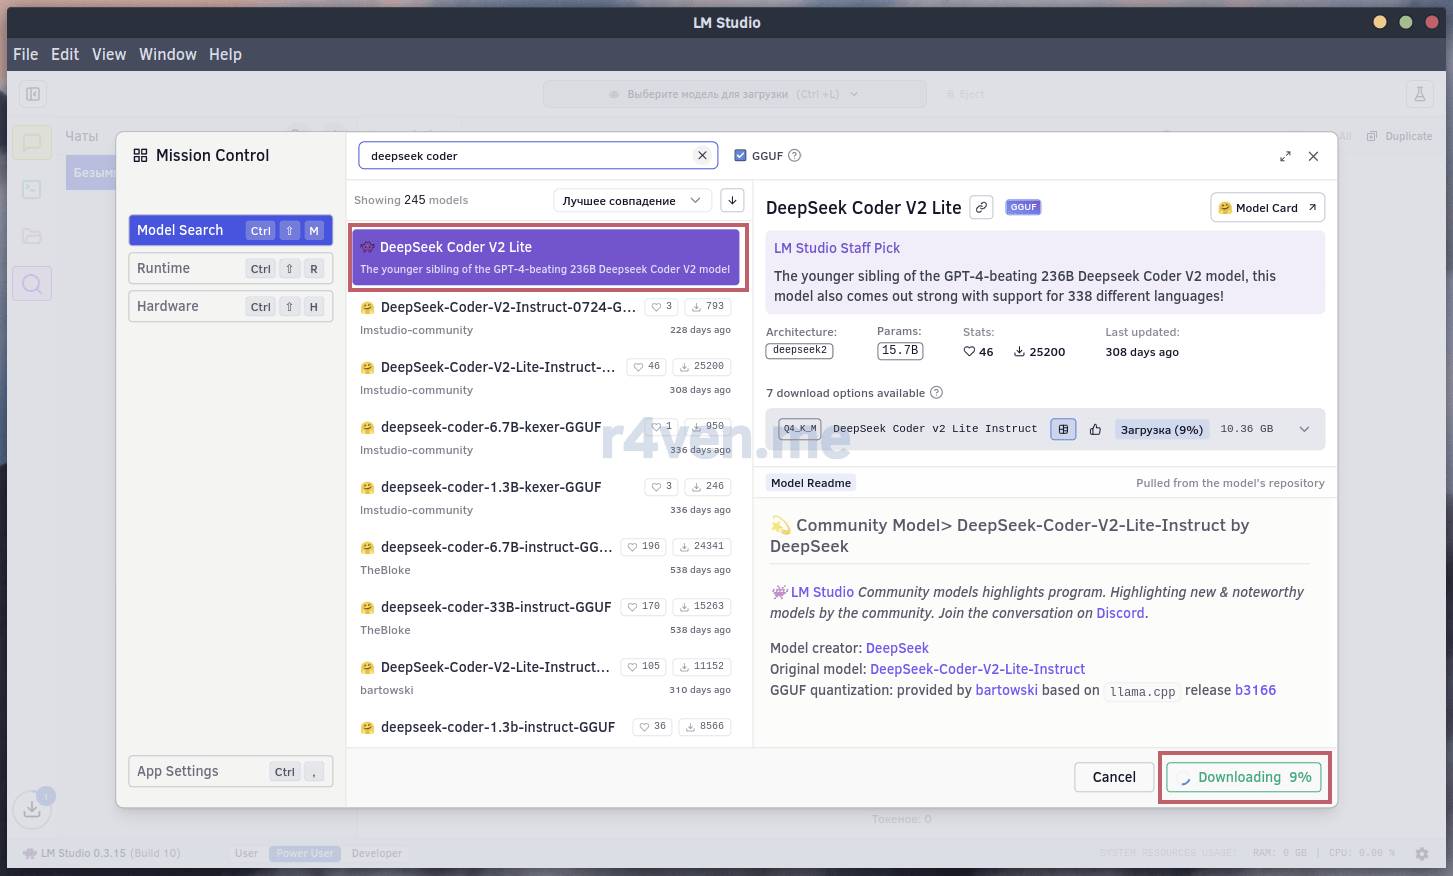
Task: Clear the deepseek coder search field
Action: coord(702,155)
